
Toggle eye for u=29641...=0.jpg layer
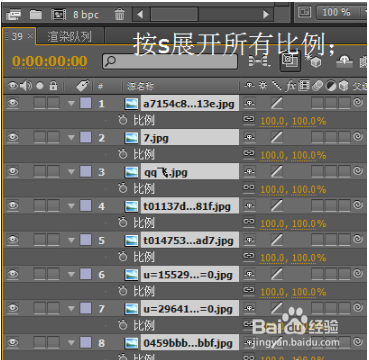[x=13, y=308]
